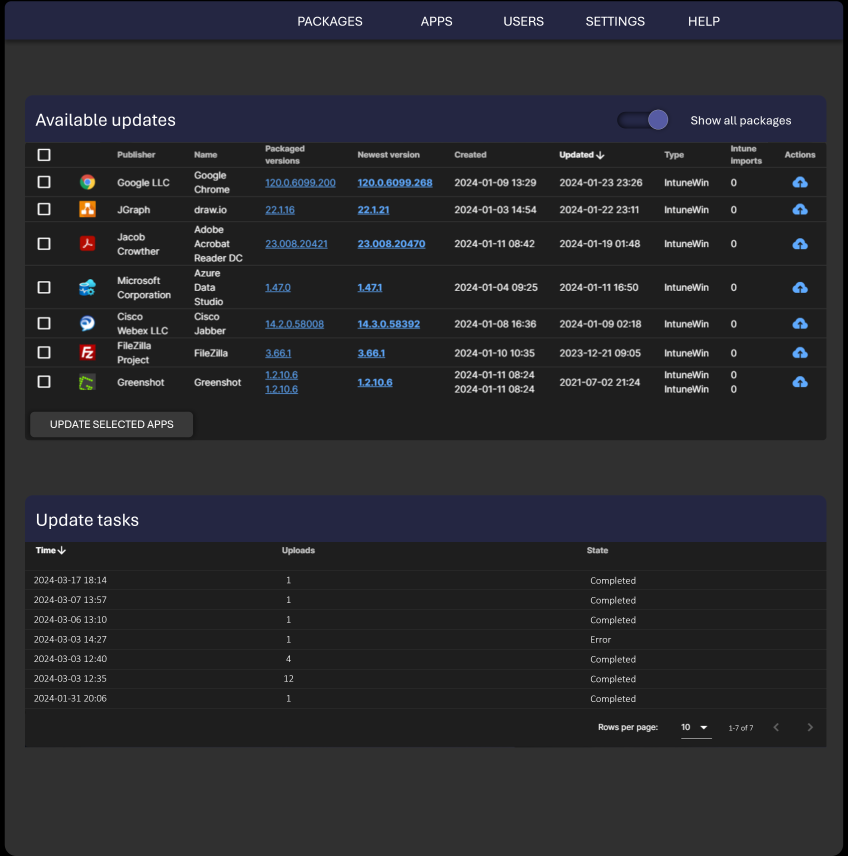This screenshot has height=856, width=848.
Task: Go to next page of update tasks
Action: click(810, 727)
